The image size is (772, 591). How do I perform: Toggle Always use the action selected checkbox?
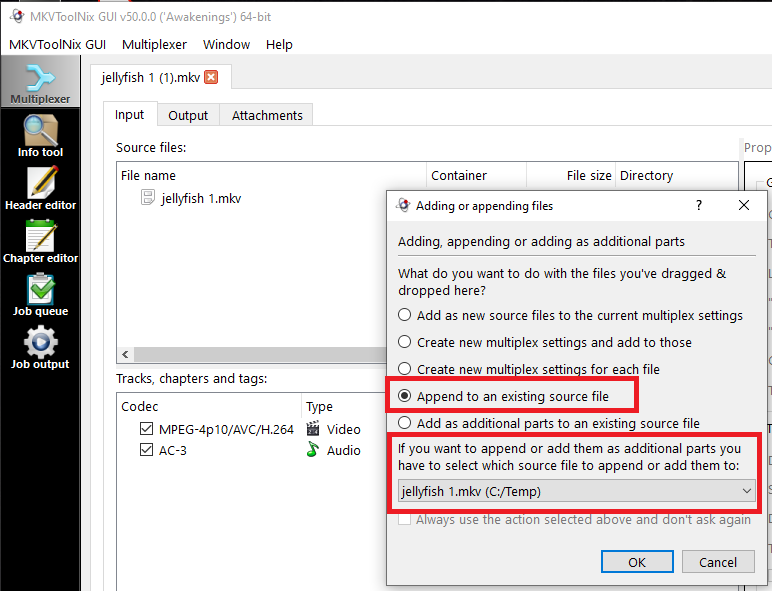point(405,519)
